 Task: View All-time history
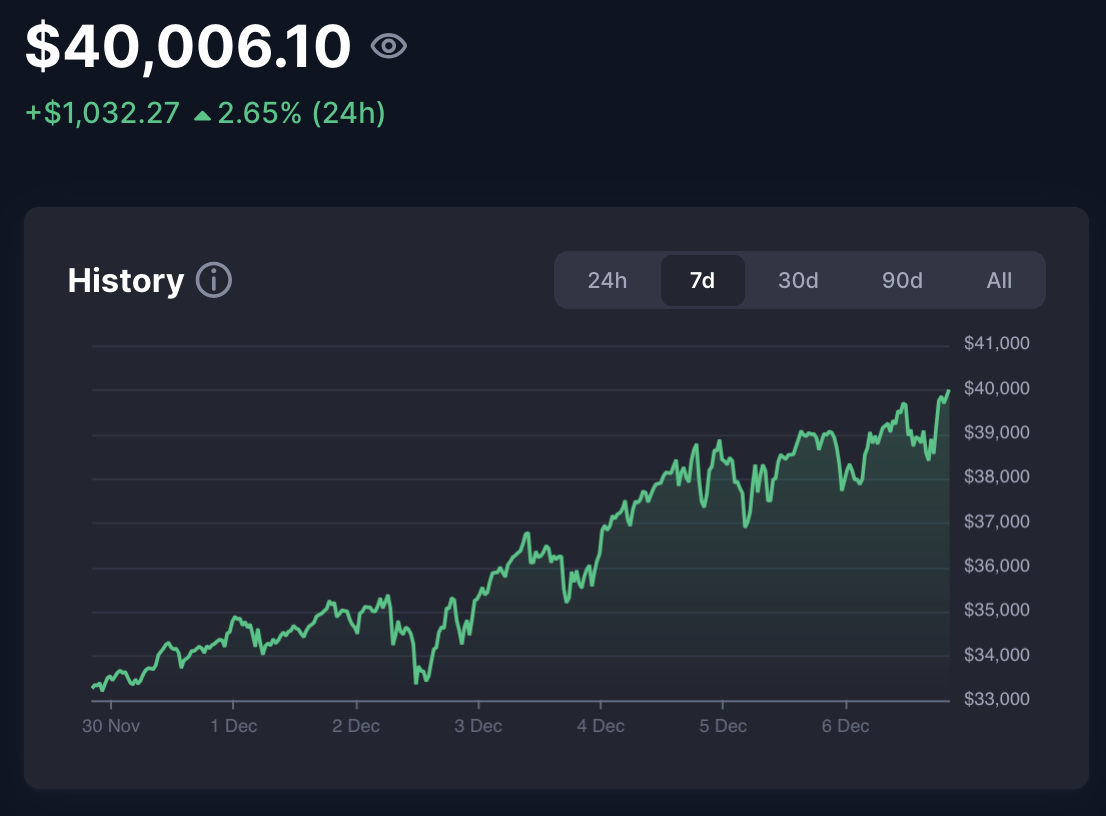pos(999,280)
